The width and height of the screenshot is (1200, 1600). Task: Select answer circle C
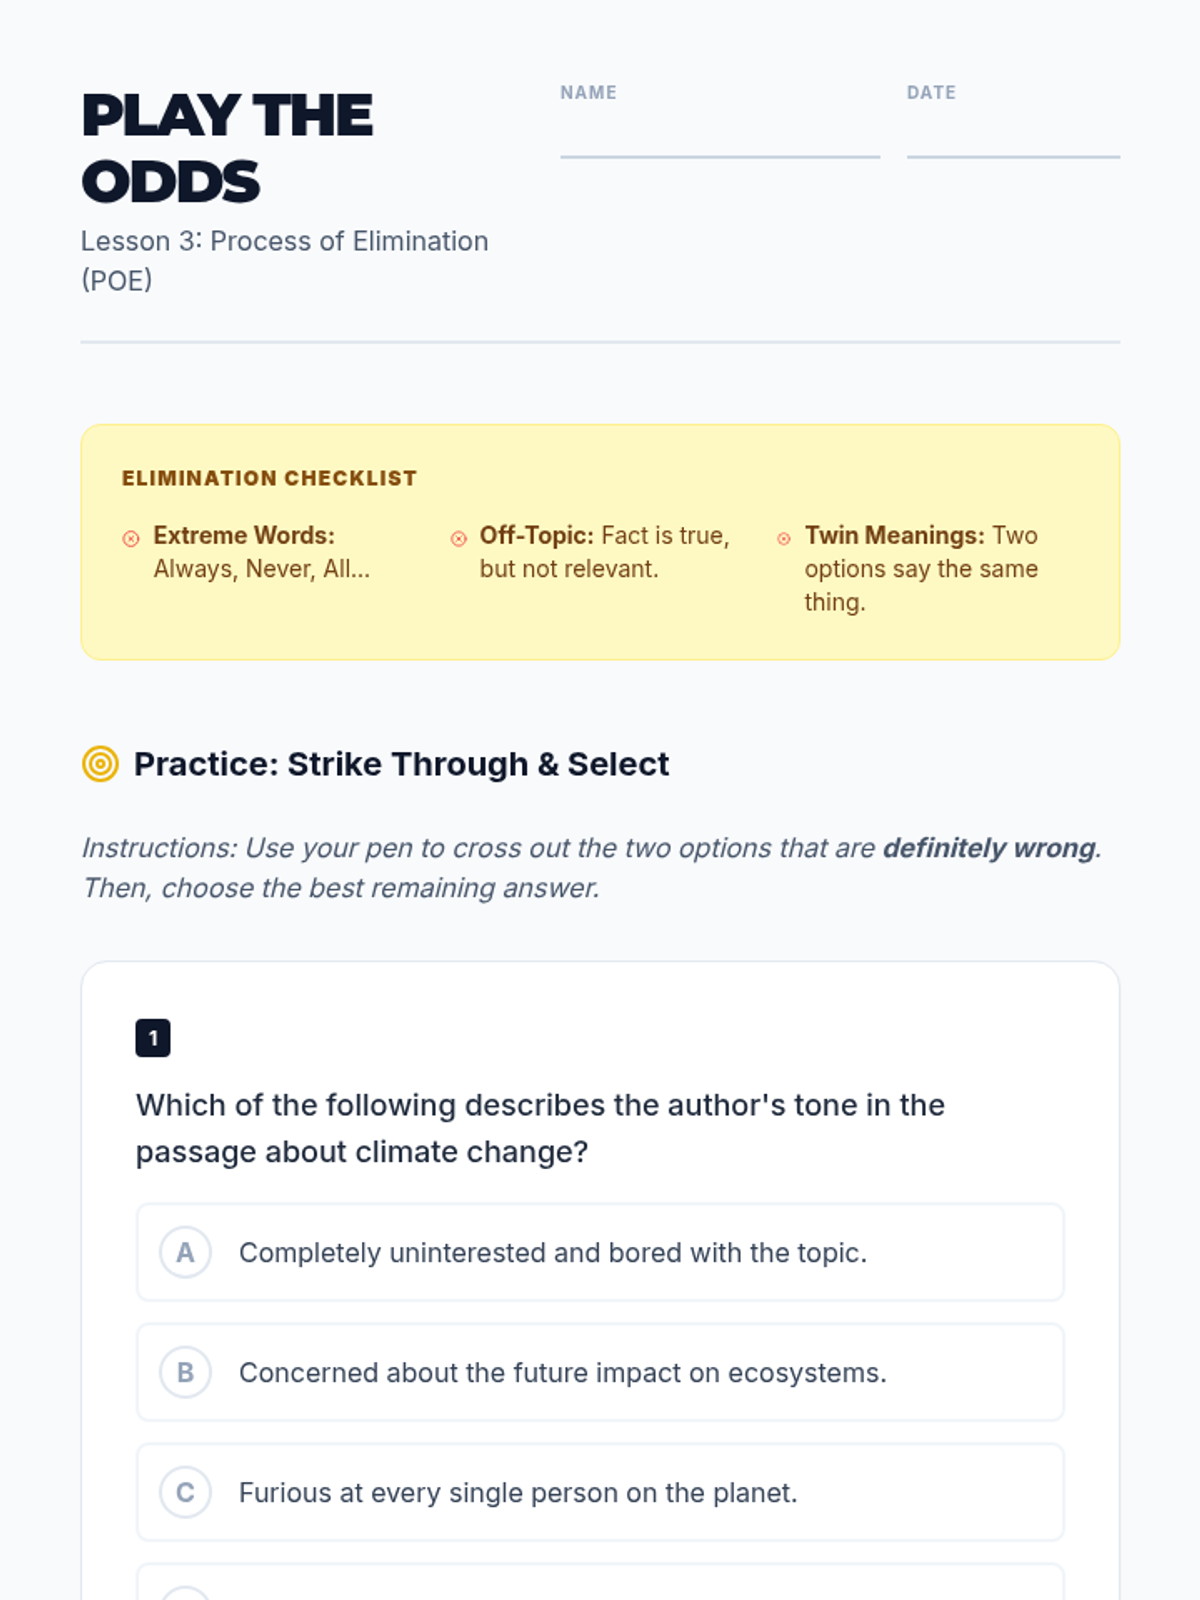click(185, 1493)
